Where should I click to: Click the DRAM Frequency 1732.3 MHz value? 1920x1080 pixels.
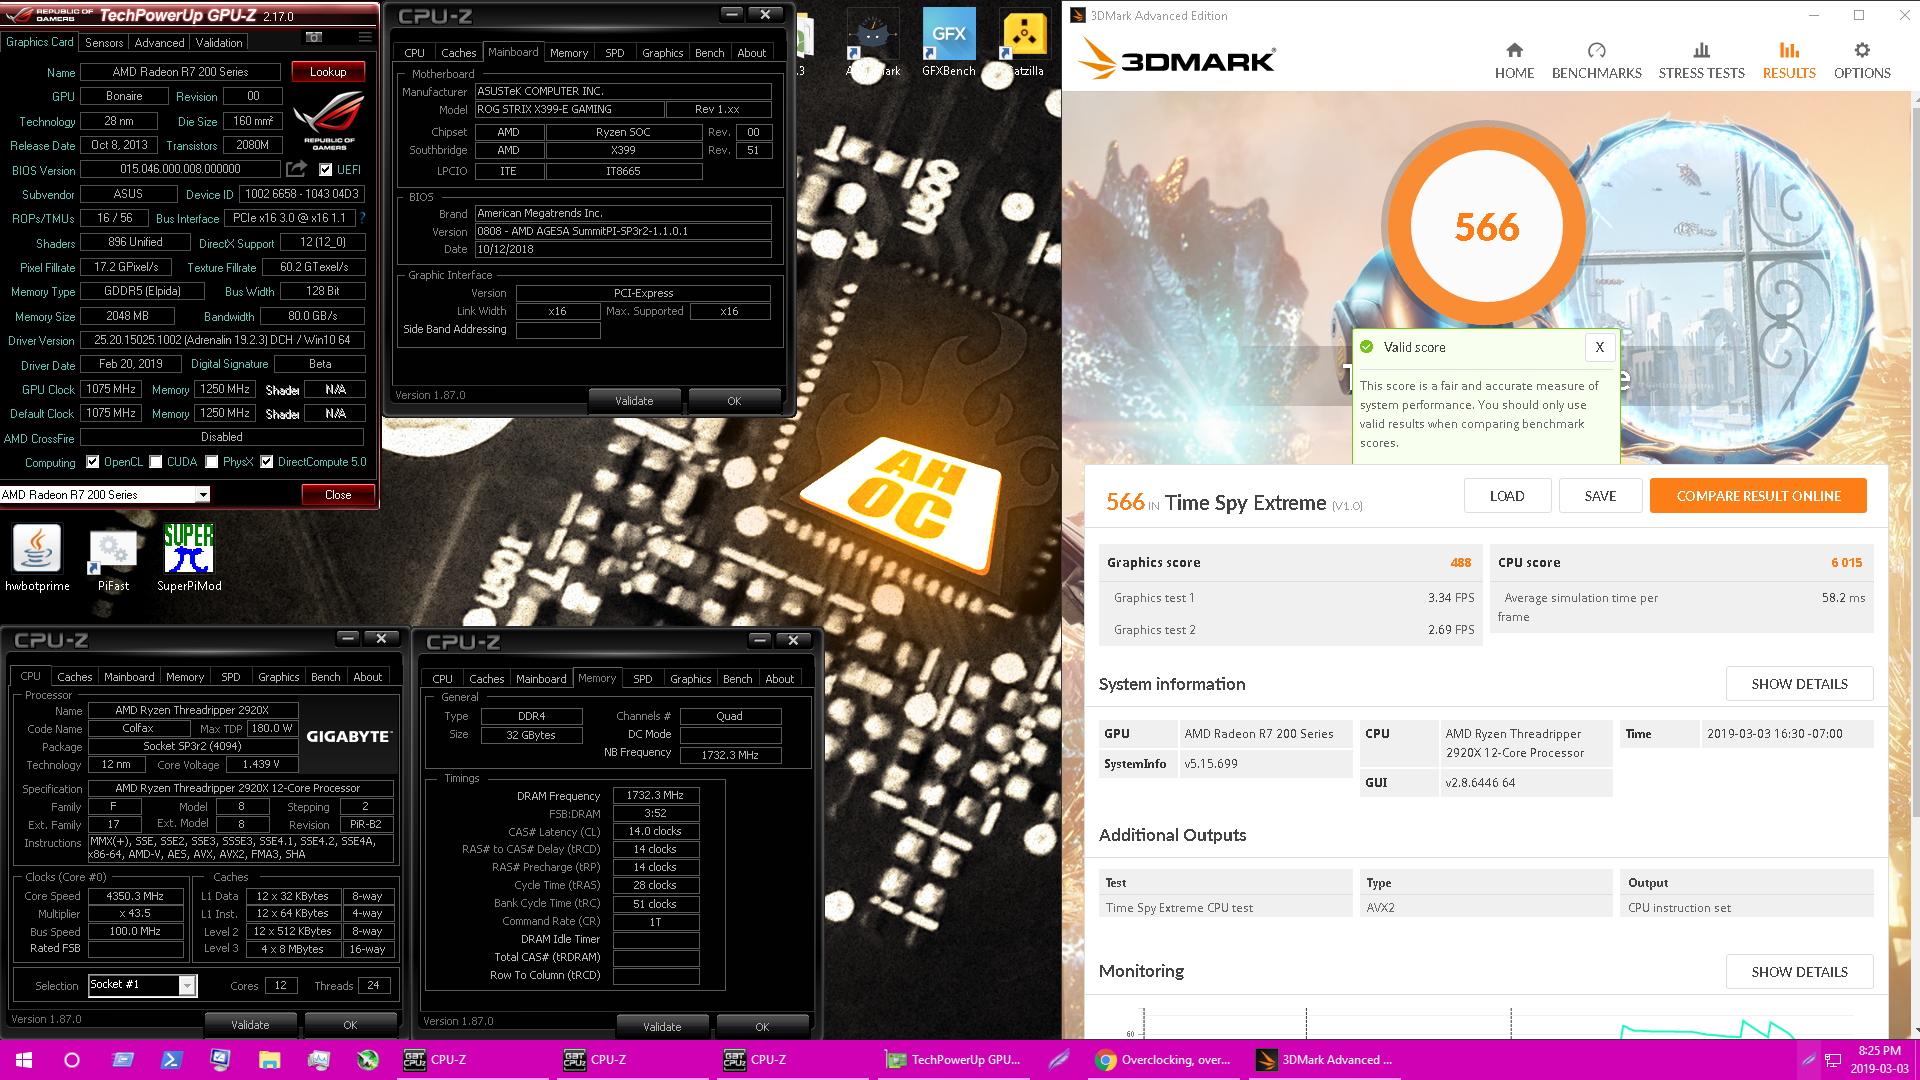[655, 796]
